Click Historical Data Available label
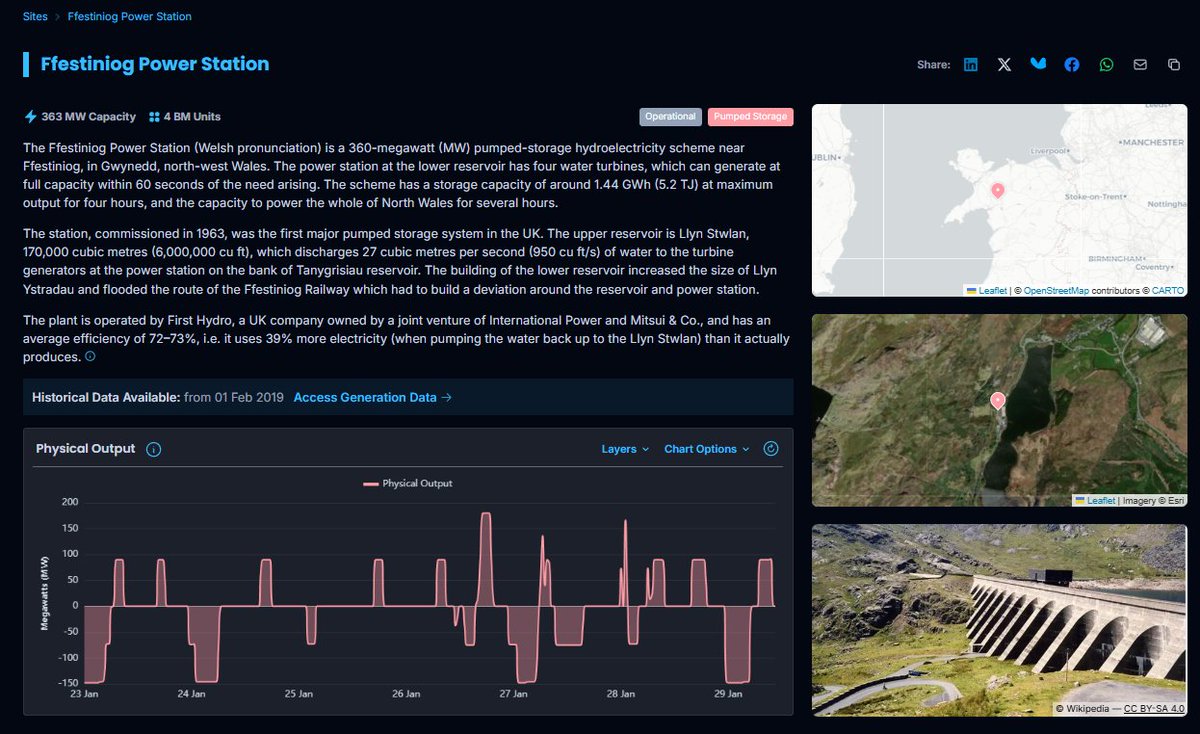1200x734 pixels. 106,397
